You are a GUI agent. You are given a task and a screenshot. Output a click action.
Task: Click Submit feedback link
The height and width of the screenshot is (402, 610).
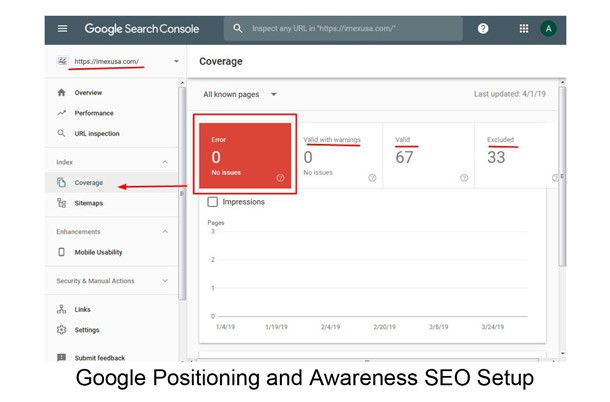pos(100,358)
